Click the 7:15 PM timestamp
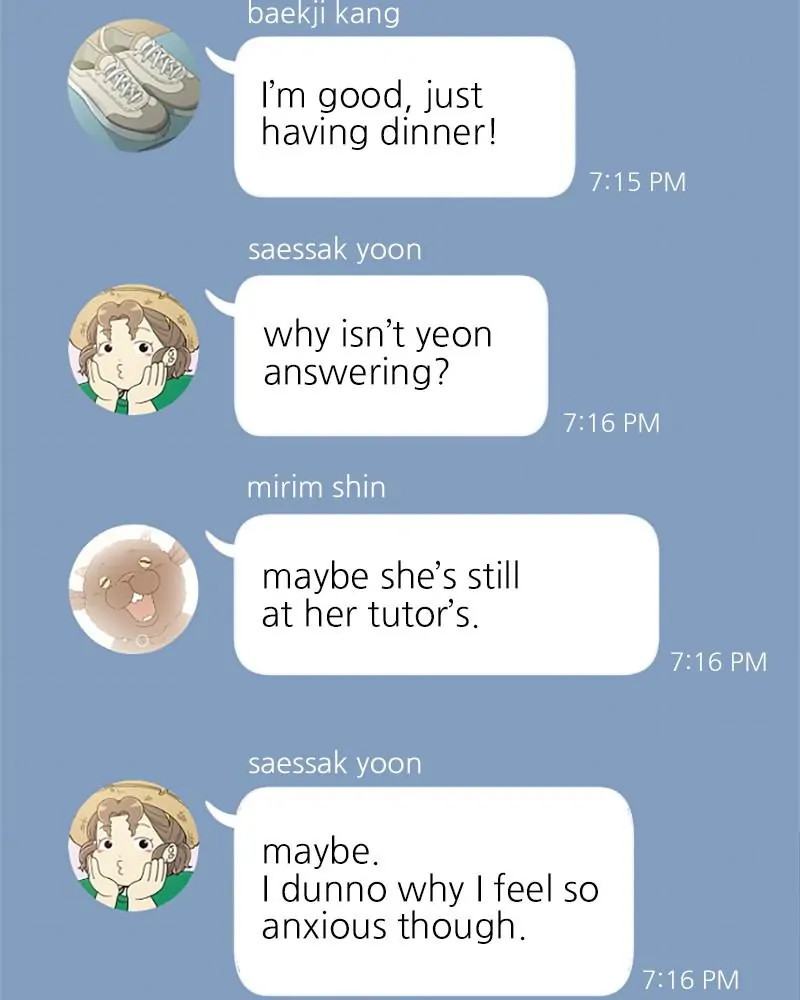This screenshot has width=800, height=1000. pos(638,182)
